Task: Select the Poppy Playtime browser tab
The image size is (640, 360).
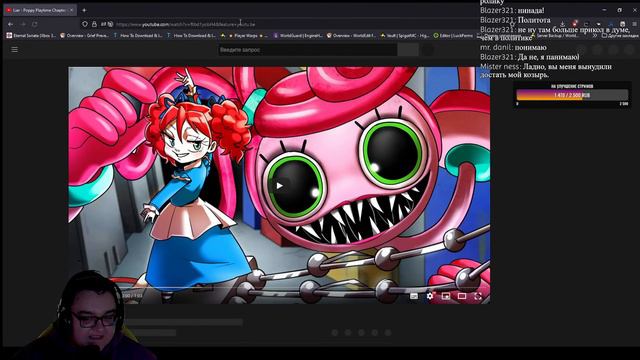Action: point(39,10)
